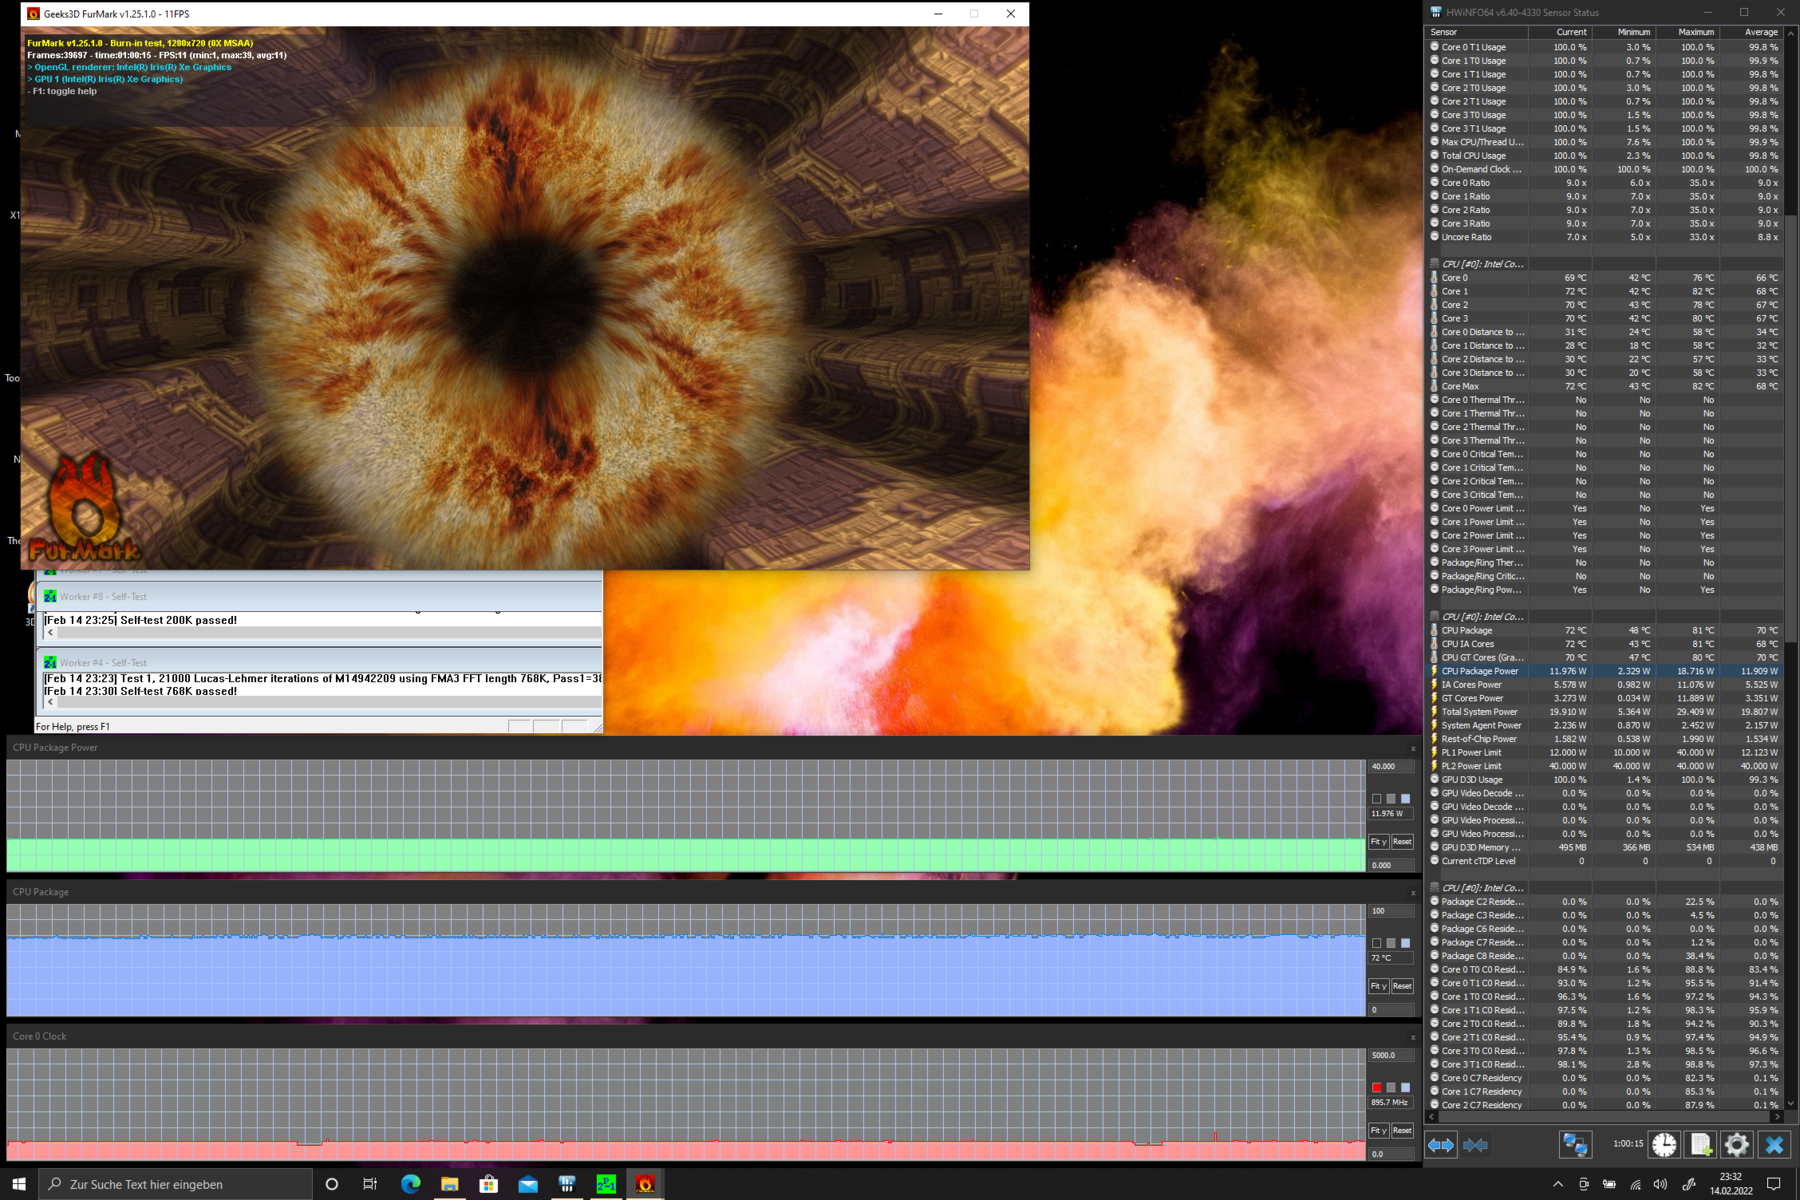The width and height of the screenshot is (1800, 1200).
Task: Click Reset in Core 0 Clock graph
Action: point(1402,1130)
